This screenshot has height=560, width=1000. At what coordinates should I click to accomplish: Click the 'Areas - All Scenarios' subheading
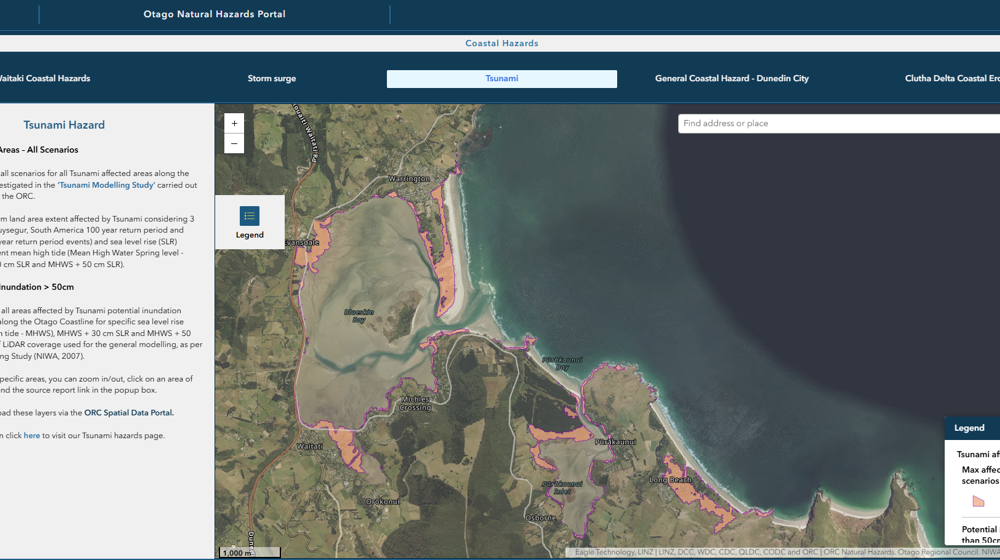[x=39, y=150]
